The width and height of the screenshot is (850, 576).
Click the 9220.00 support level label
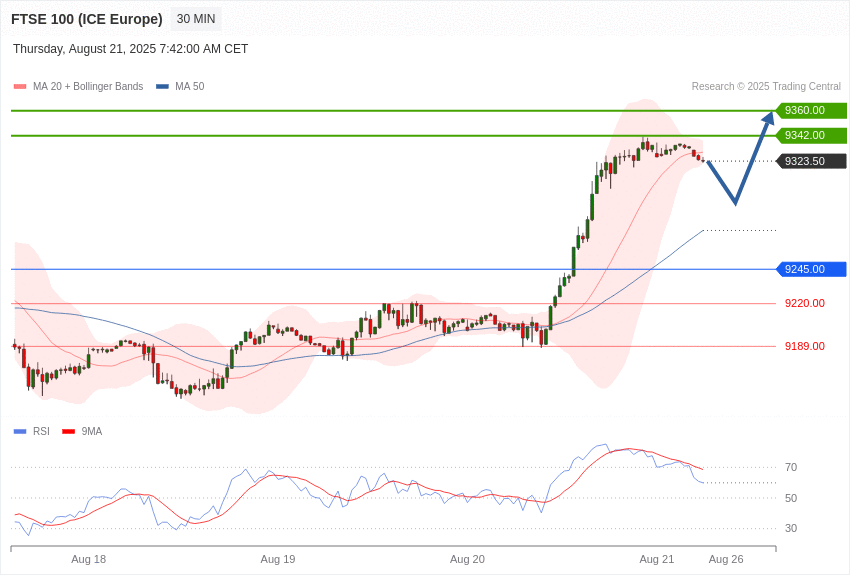[804, 303]
